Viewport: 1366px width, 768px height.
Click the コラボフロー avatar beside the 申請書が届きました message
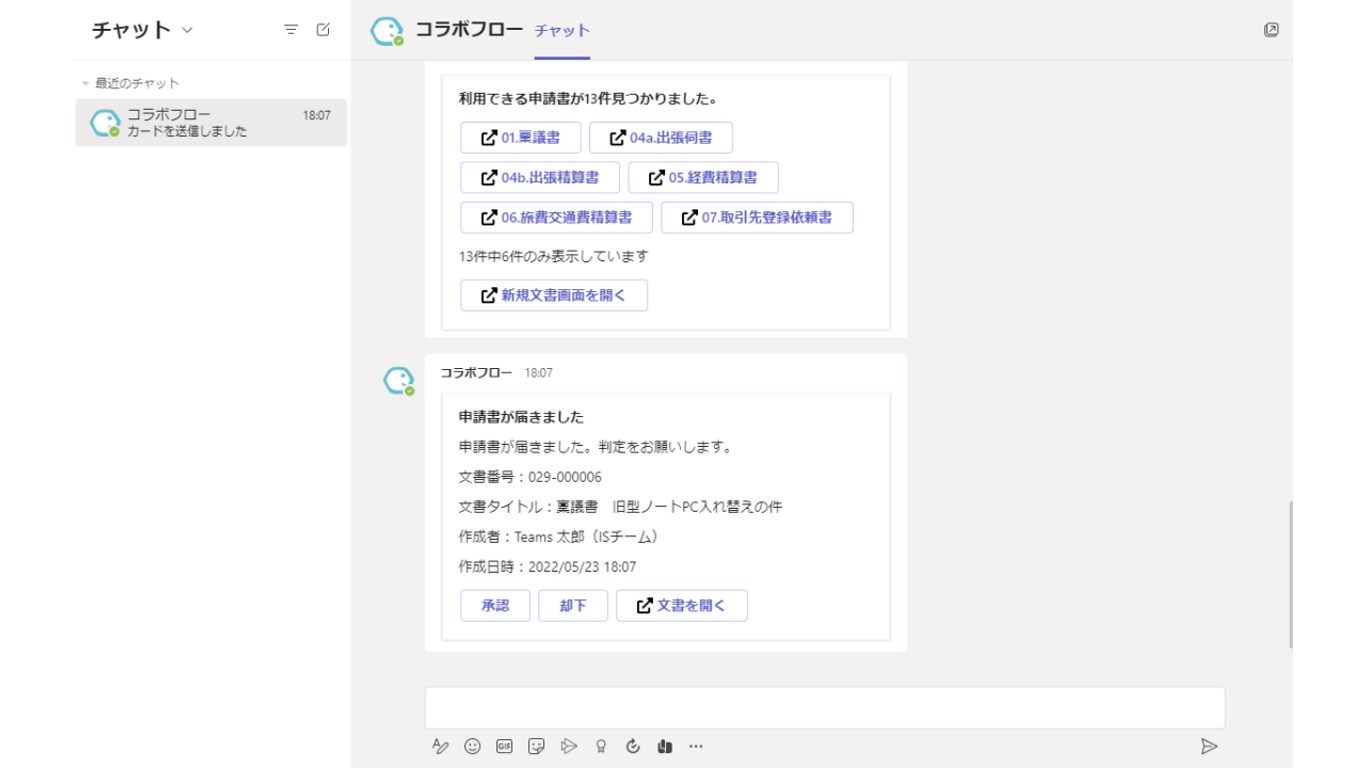[x=399, y=381]
